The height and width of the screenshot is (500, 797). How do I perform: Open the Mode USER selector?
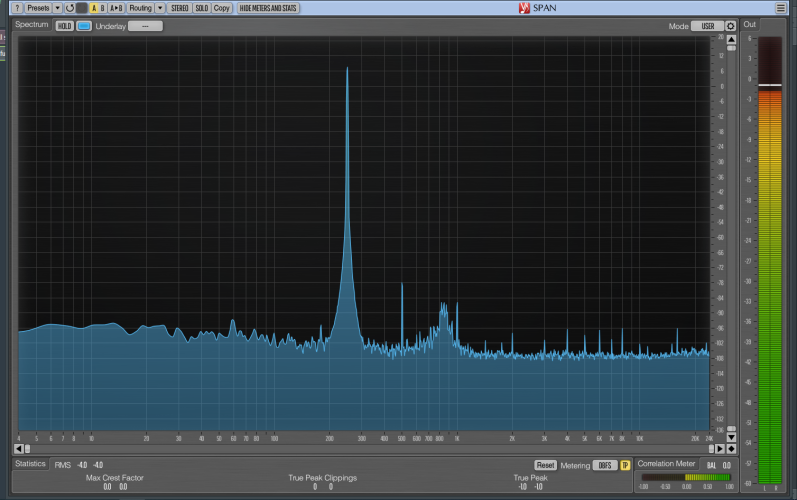tap(708, 26)
